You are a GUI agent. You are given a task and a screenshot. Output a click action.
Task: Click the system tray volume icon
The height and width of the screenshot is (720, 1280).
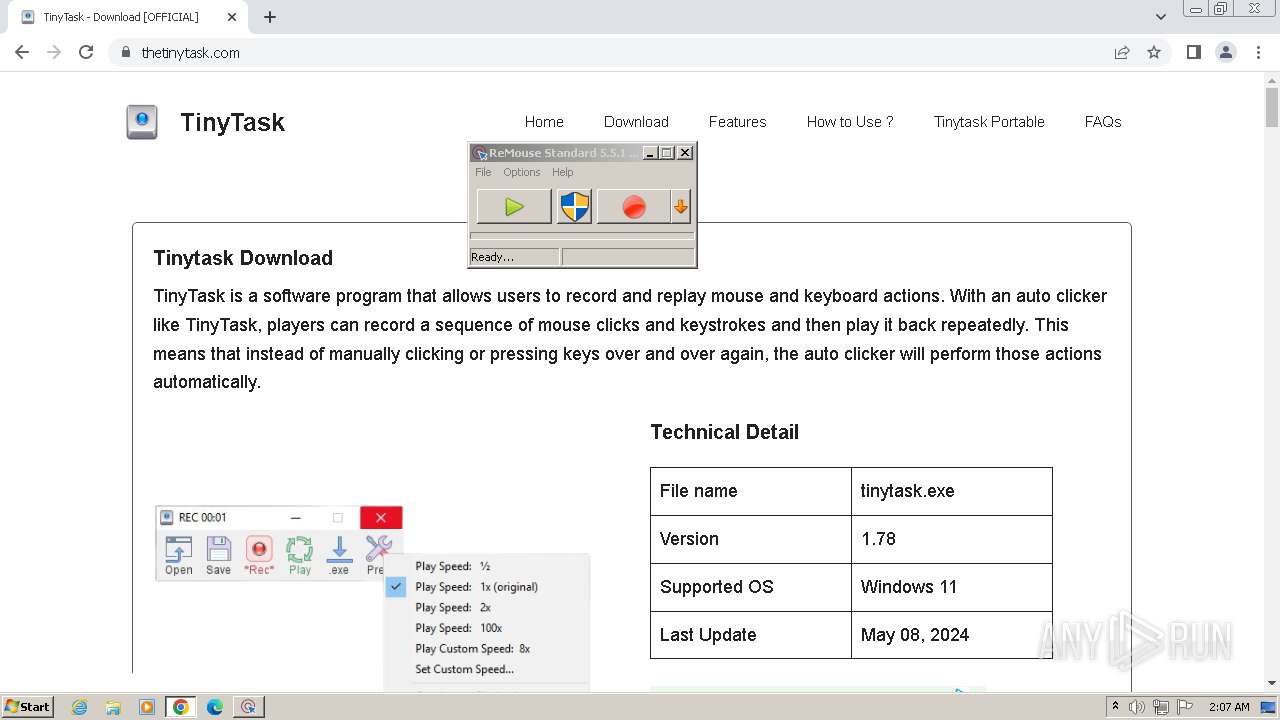tap(1137, 707)
